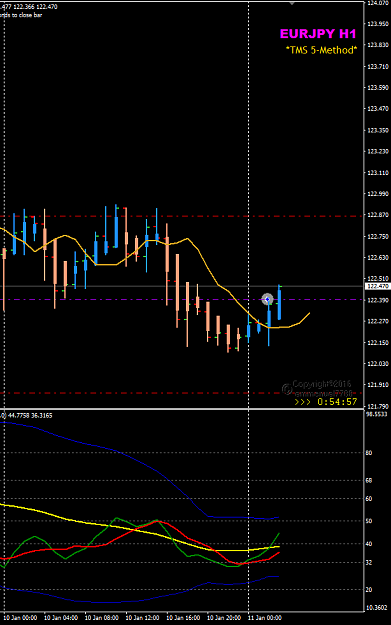Click the 0:54:57 candle countdown timer
This screenshot has height=625, width=391.
(x=337, y=402)
